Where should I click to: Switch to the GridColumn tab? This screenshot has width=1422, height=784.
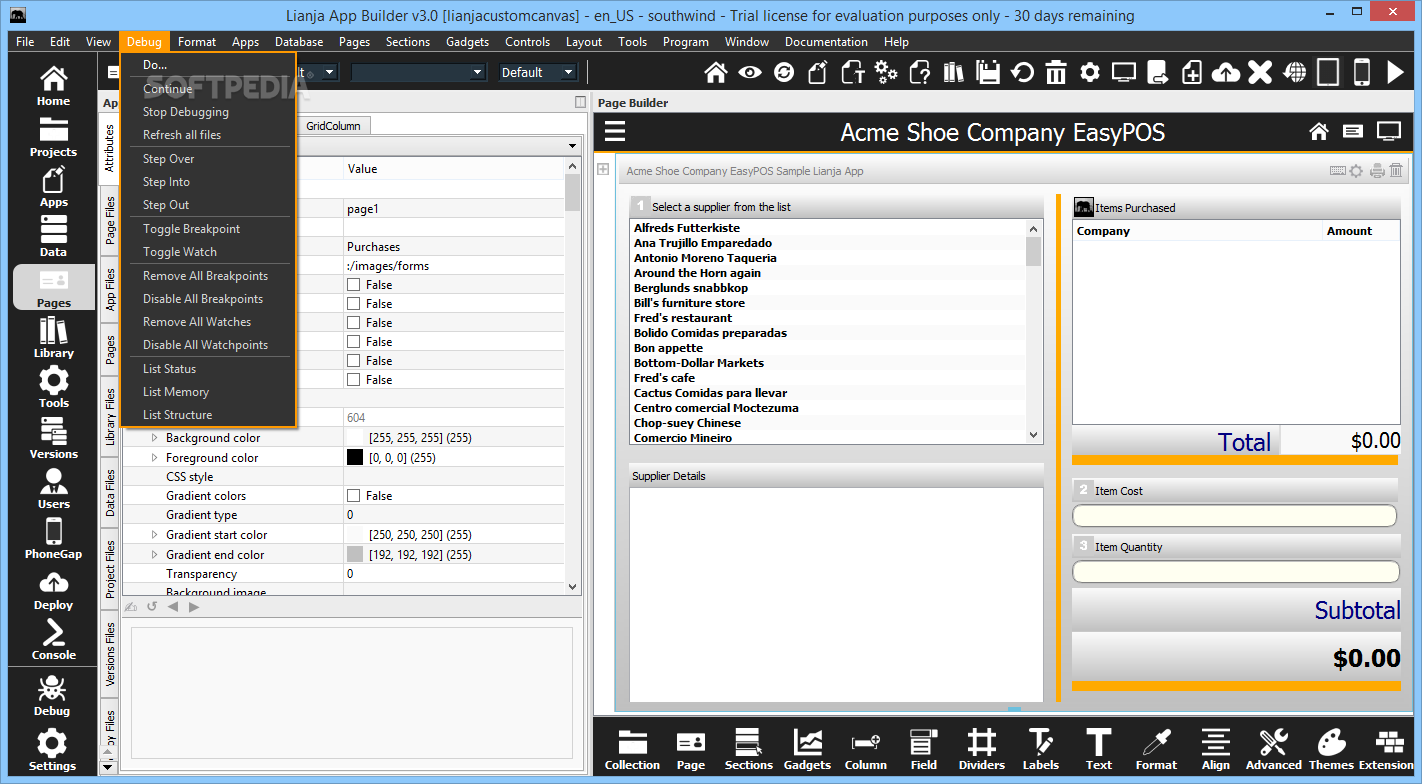pyautogui.click(x=335, y=126)
